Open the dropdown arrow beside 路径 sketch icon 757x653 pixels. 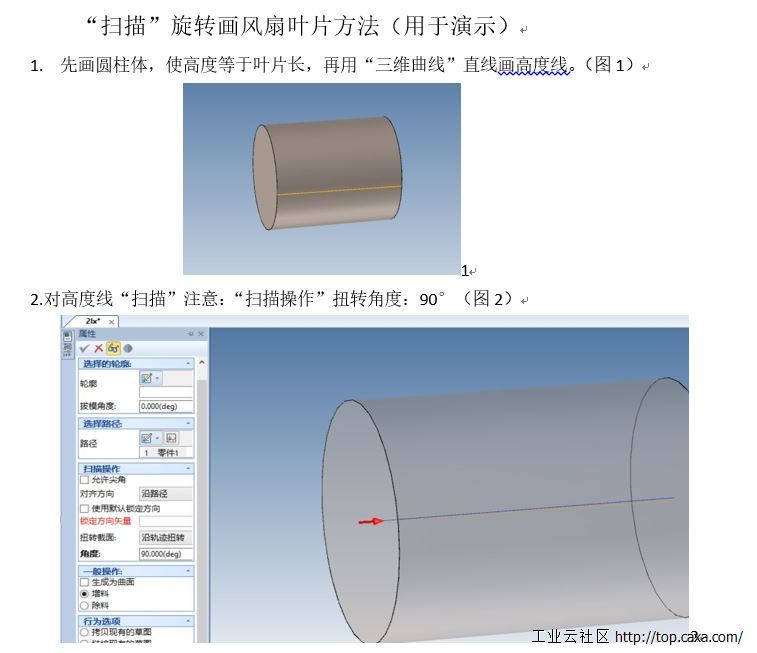(x=157, y=438)
